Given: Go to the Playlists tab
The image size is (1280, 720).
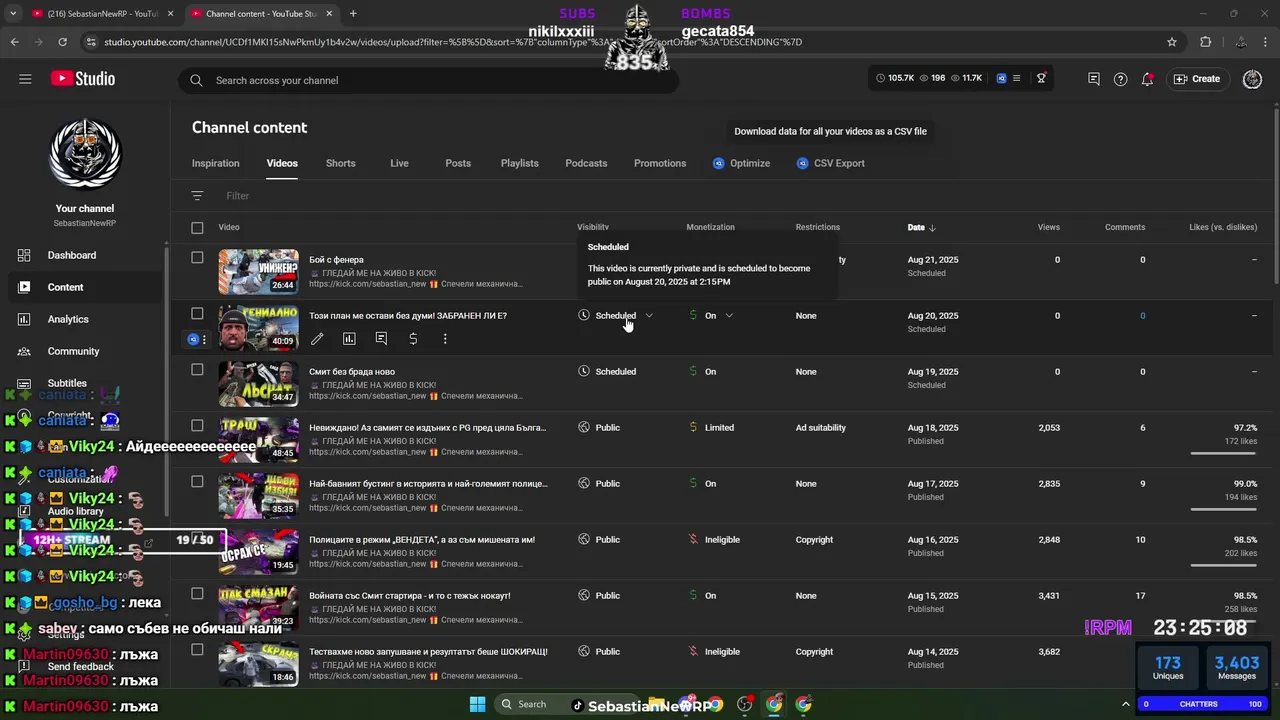Looking at the screenshot, I should [x=519, y=163].
